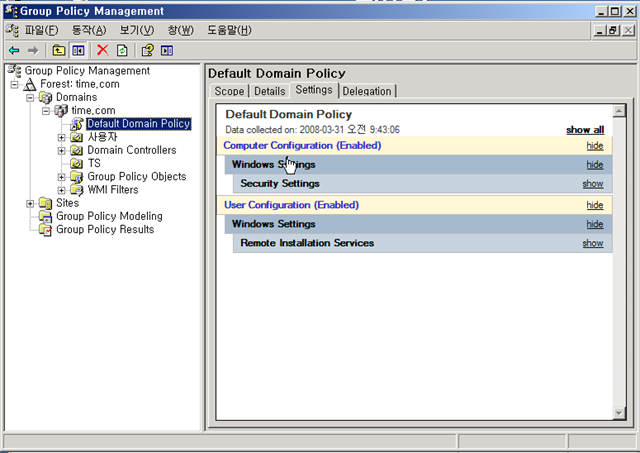Restore the inner MMC child window
This screenshot has height=453, width=640.
[613, 30]
